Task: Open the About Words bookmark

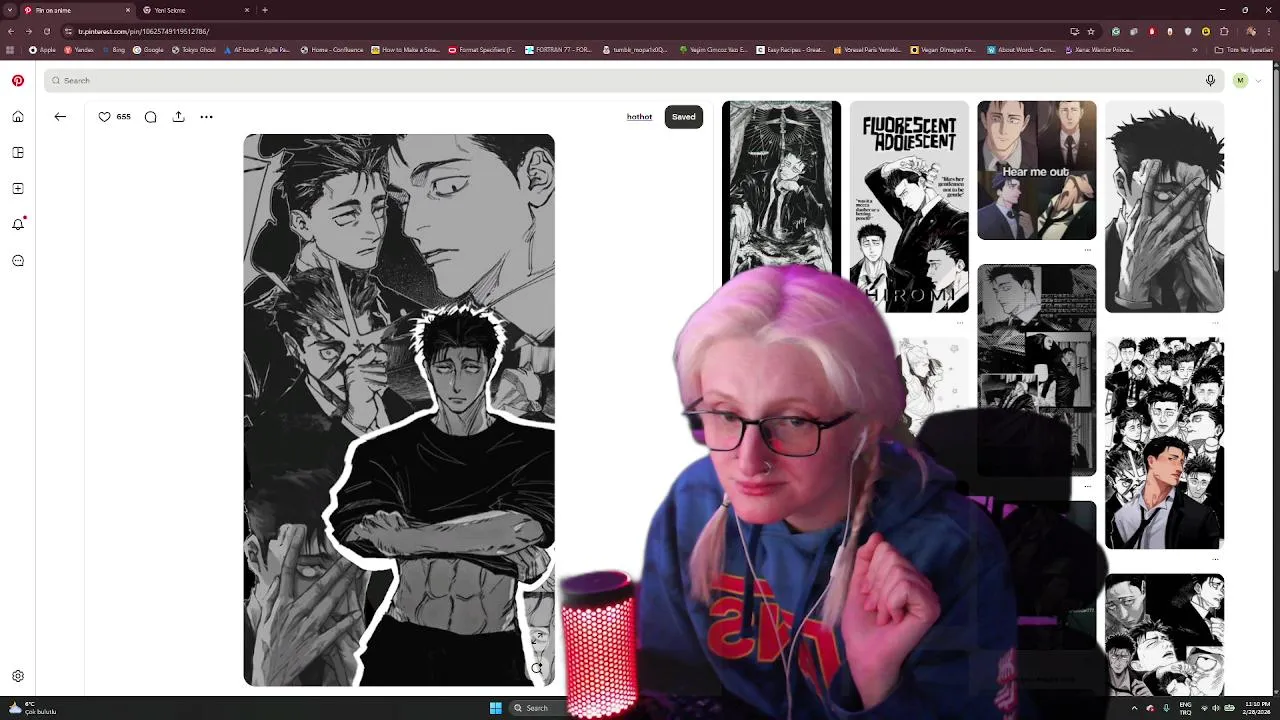Action: pyautogui.click(x=1021, y=50)
